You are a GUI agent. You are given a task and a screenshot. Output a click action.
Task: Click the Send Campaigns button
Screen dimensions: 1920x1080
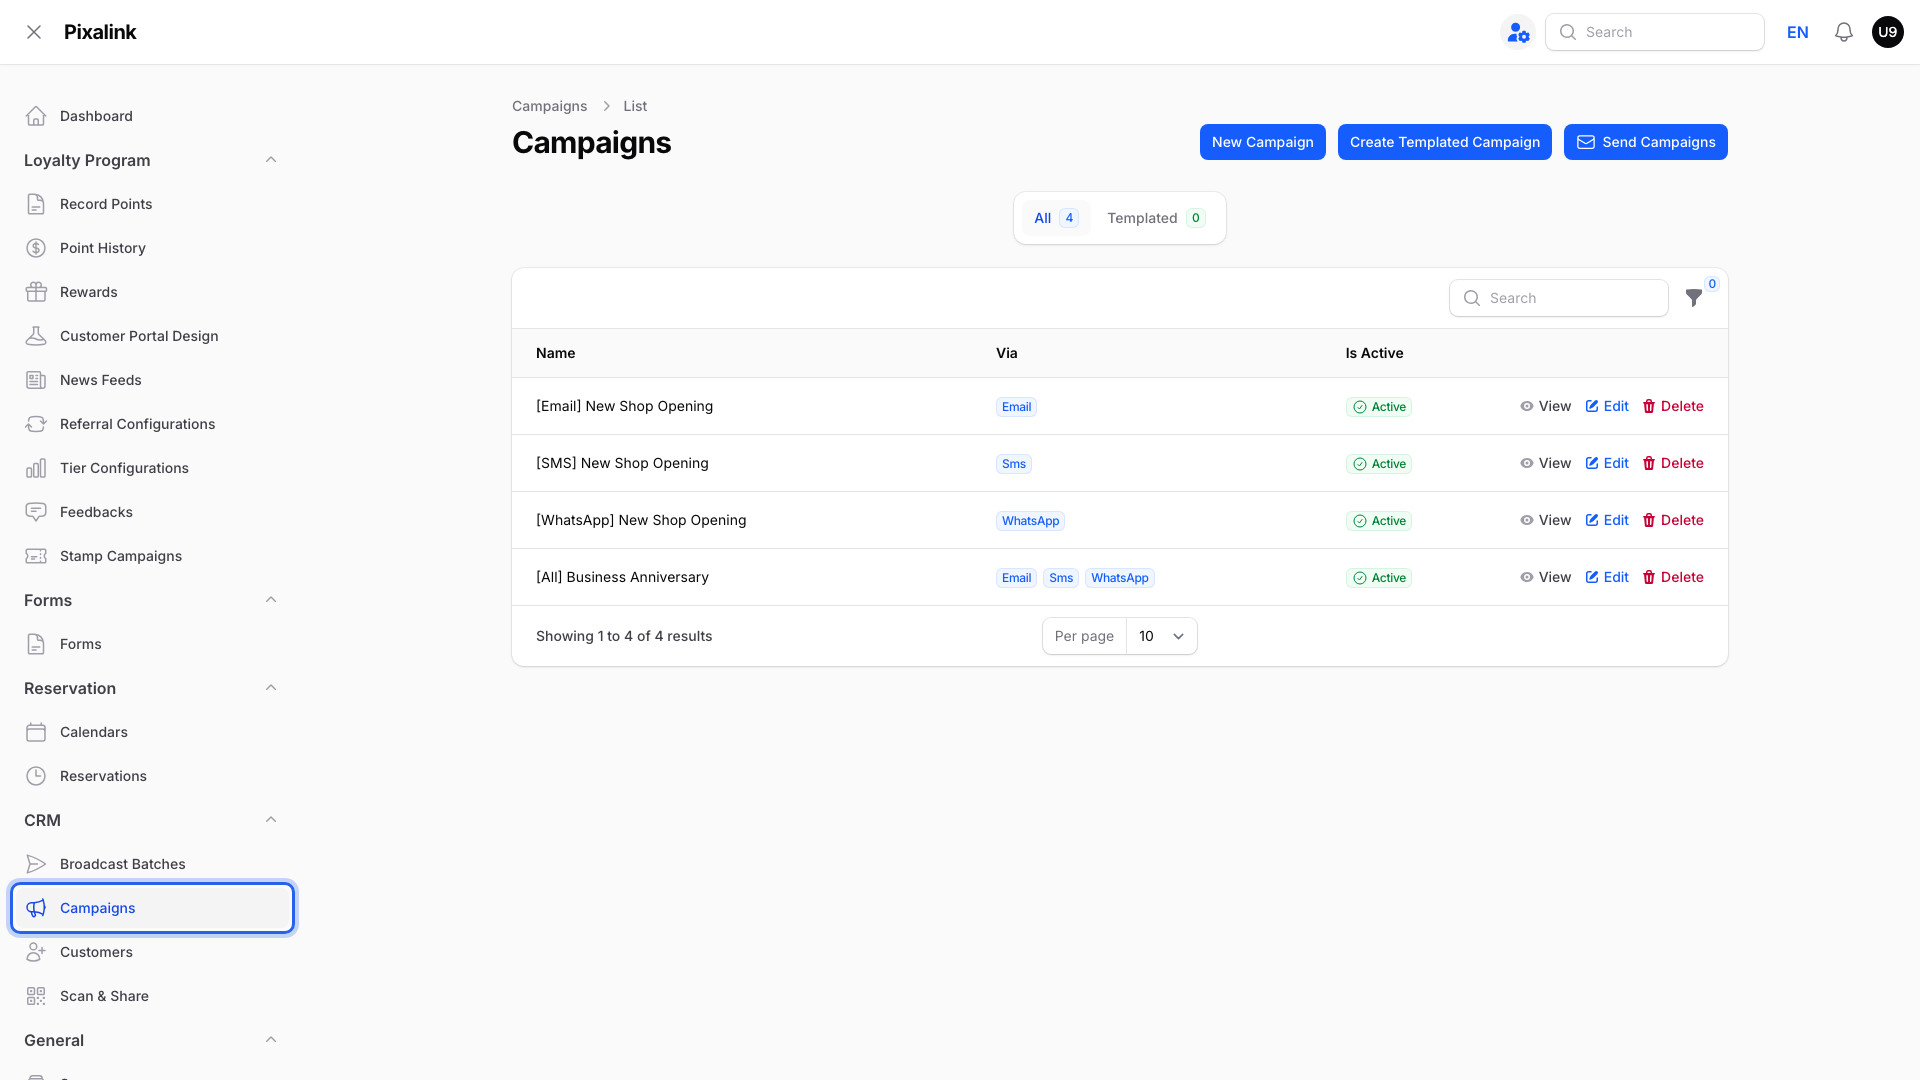(x=1645, y=142)
